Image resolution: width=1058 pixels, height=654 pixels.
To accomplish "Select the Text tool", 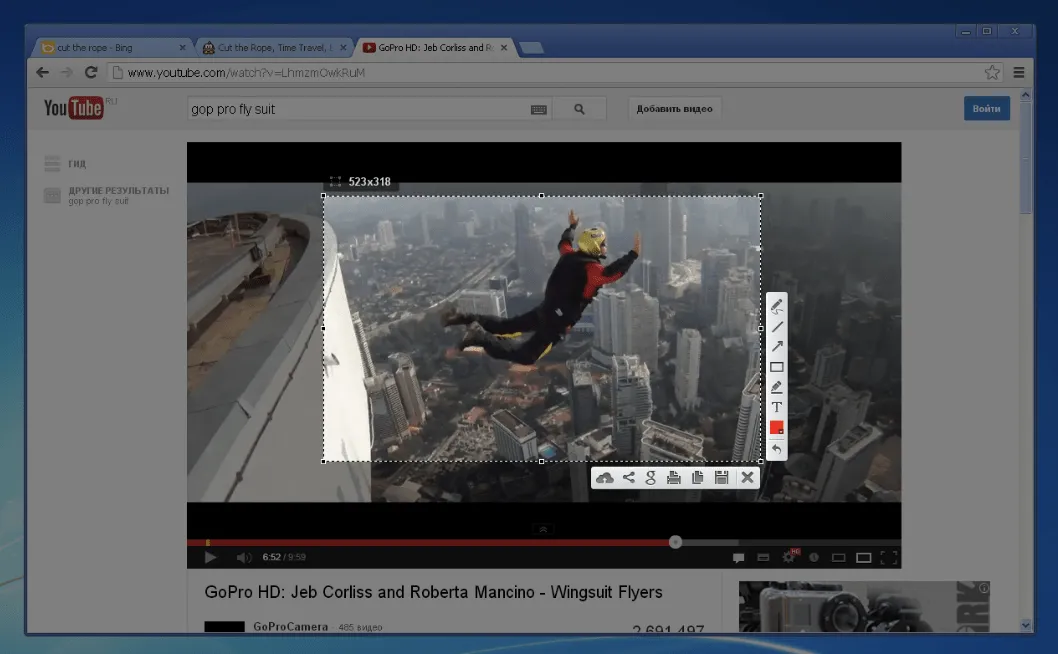I will (x=777, y=407).
